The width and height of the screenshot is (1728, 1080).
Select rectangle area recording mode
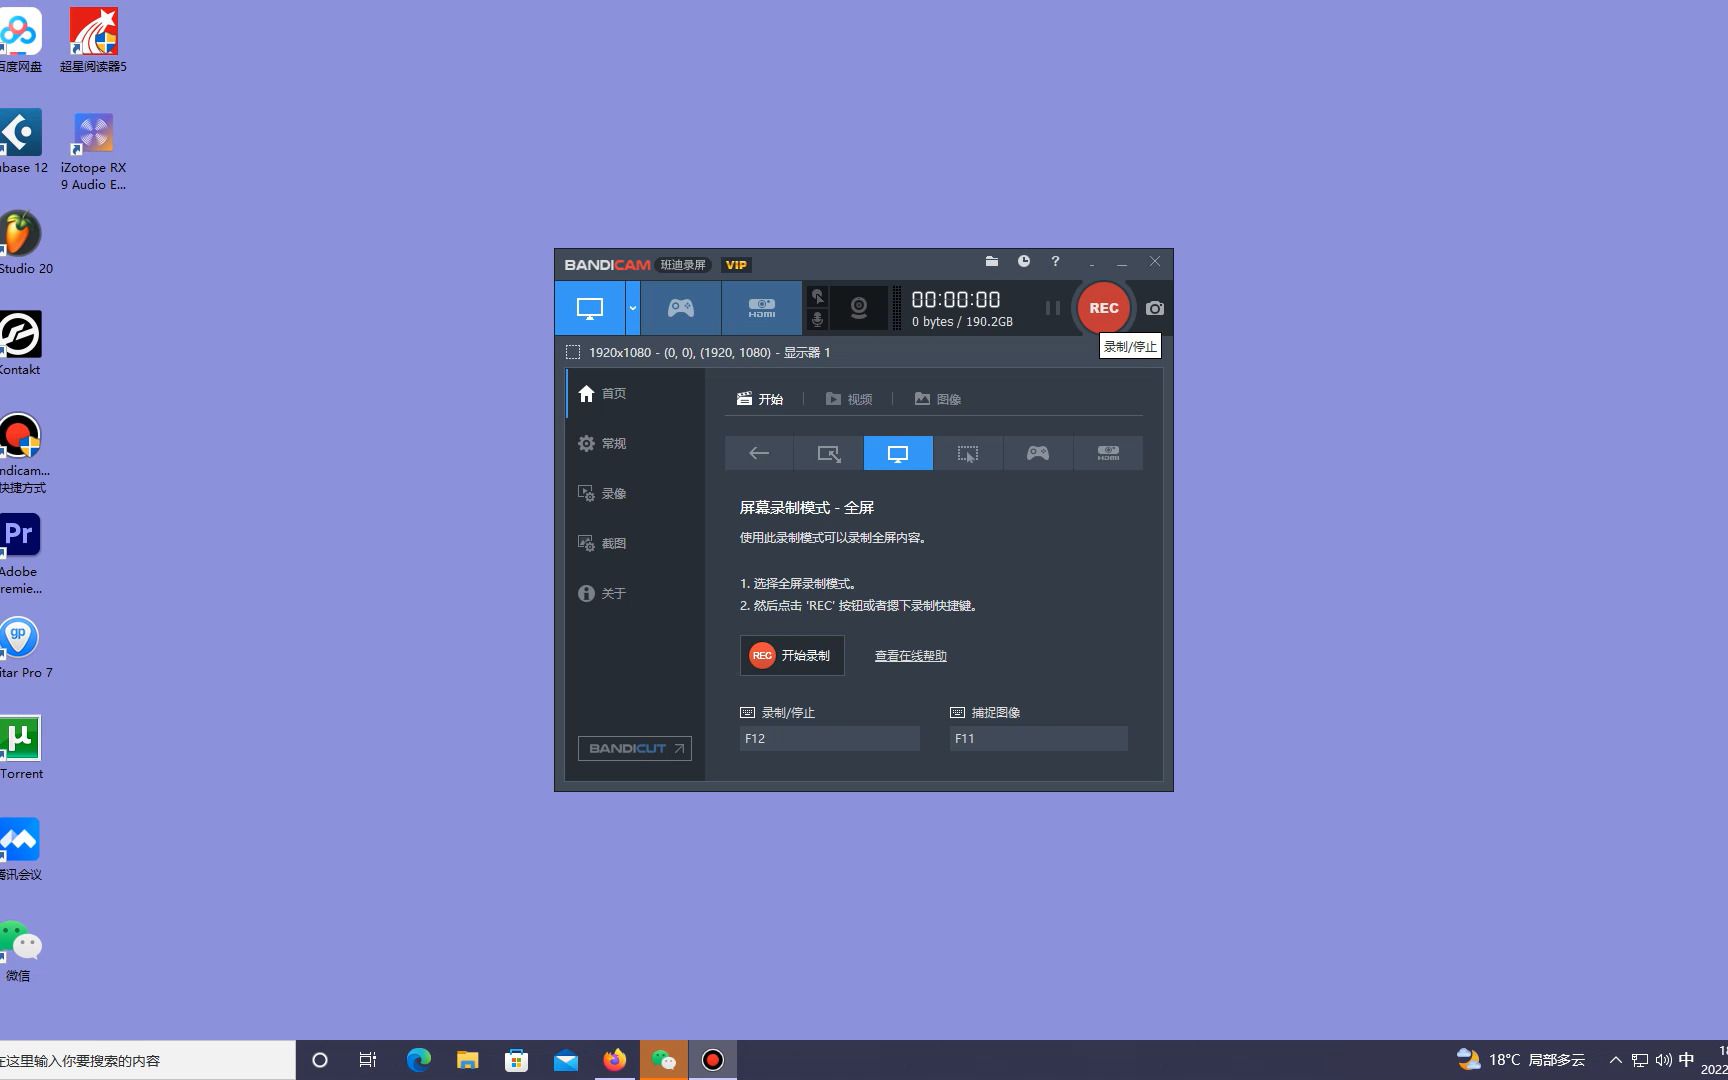point(829,453)
